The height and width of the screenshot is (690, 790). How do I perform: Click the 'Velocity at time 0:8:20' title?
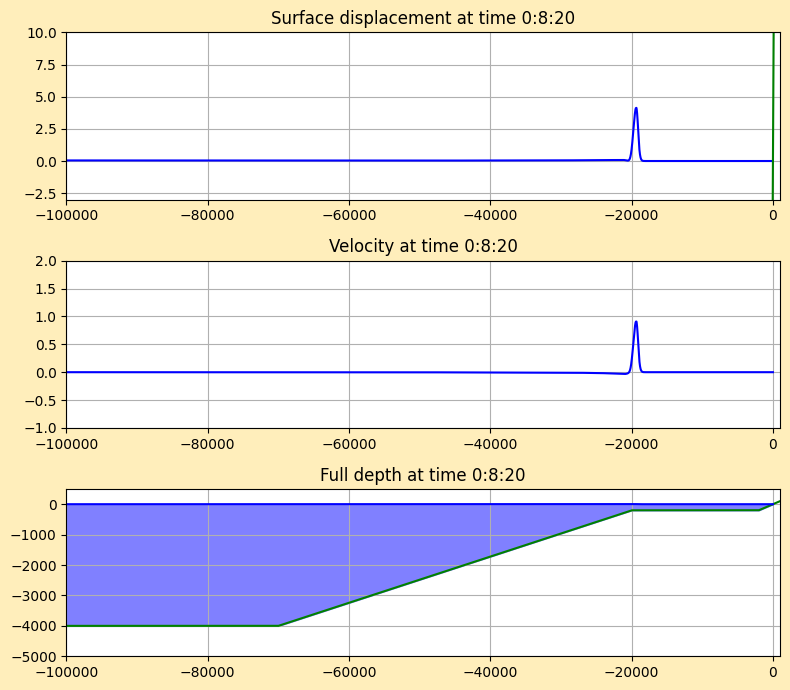(422, 246)
